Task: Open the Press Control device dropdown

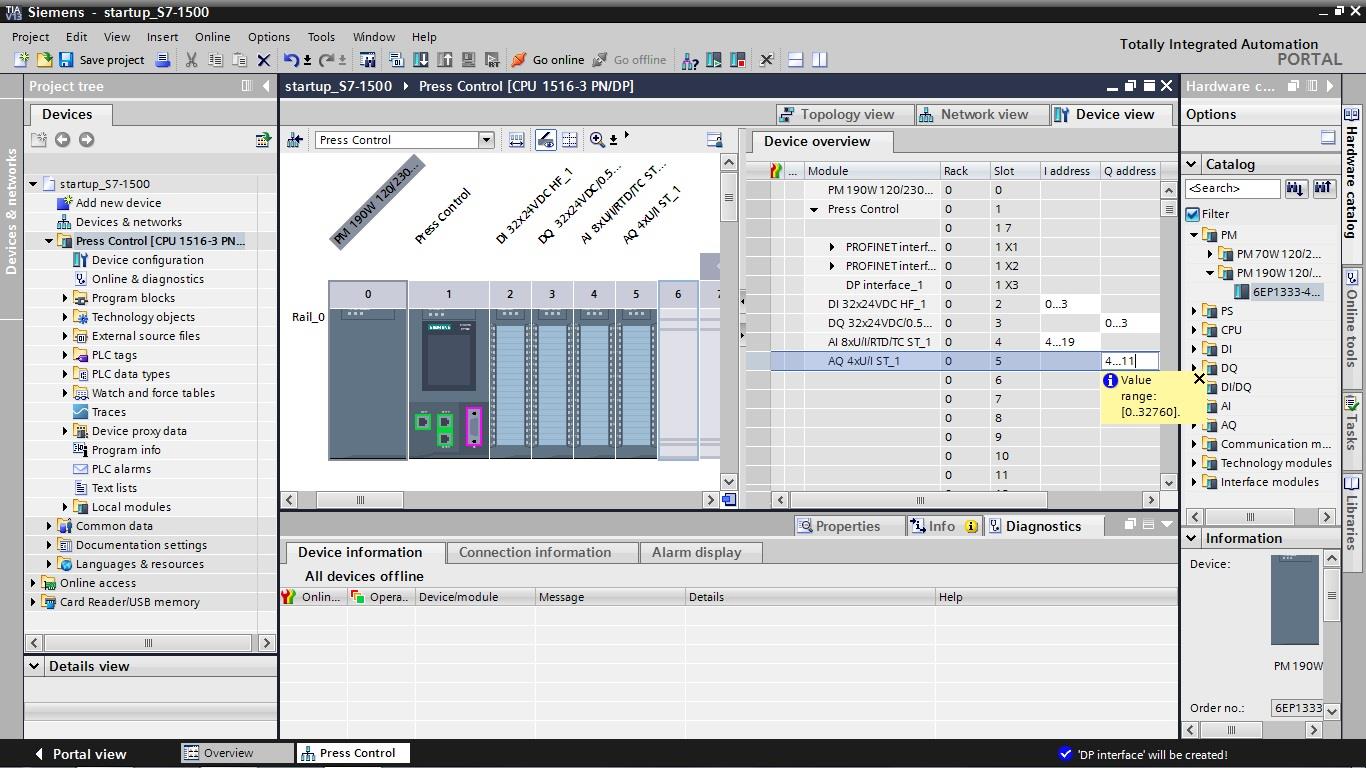Action: click(x=486, y=140)
